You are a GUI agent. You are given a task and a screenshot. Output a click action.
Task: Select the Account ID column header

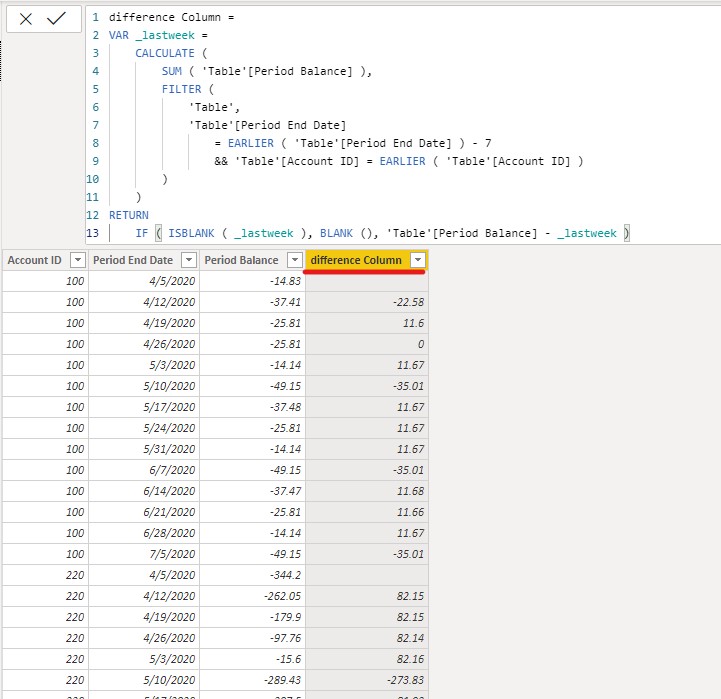35,260
